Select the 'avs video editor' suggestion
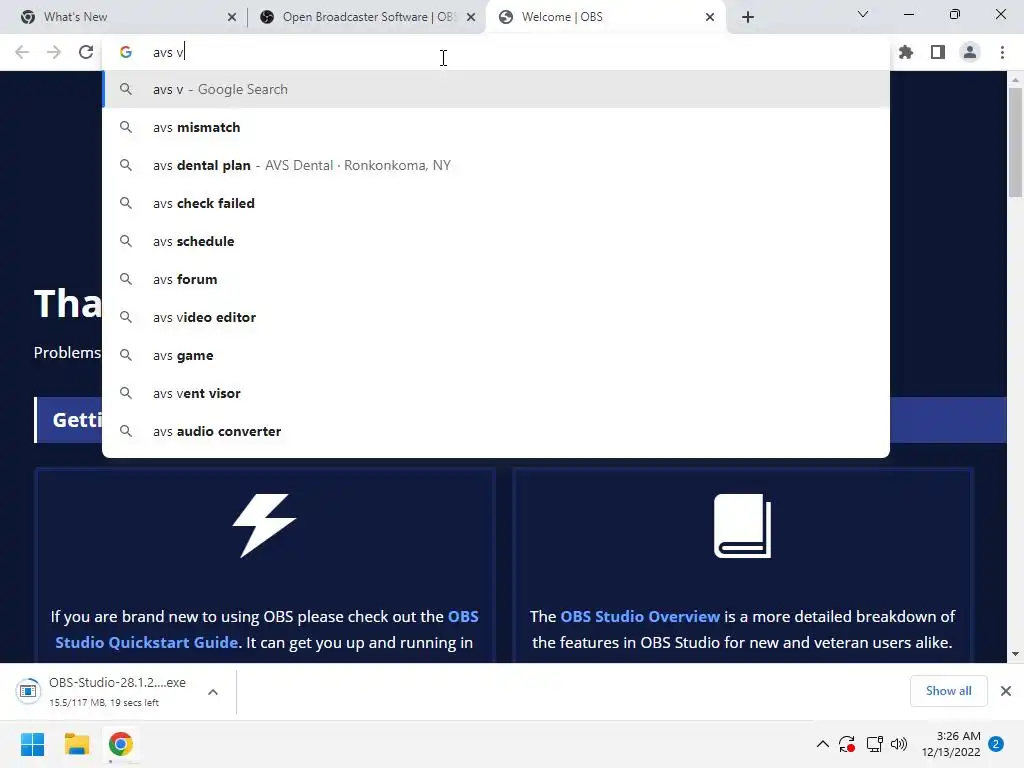1024x768 pixels. point(496,317)
